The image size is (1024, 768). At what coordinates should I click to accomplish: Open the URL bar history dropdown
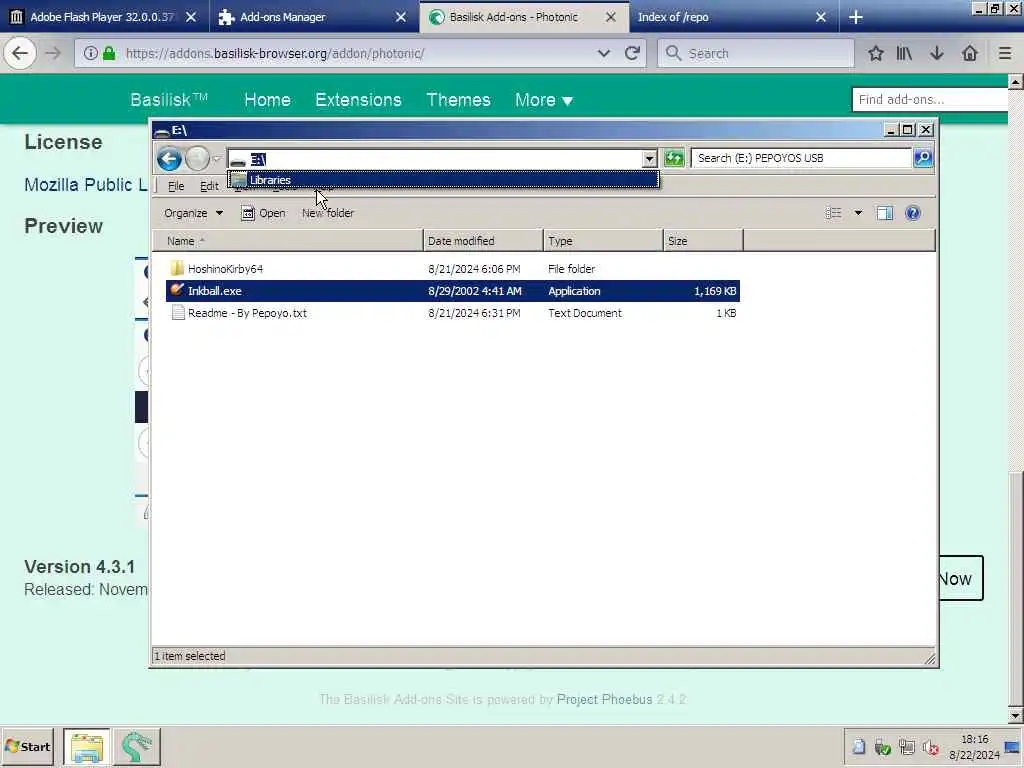(603, 53)
